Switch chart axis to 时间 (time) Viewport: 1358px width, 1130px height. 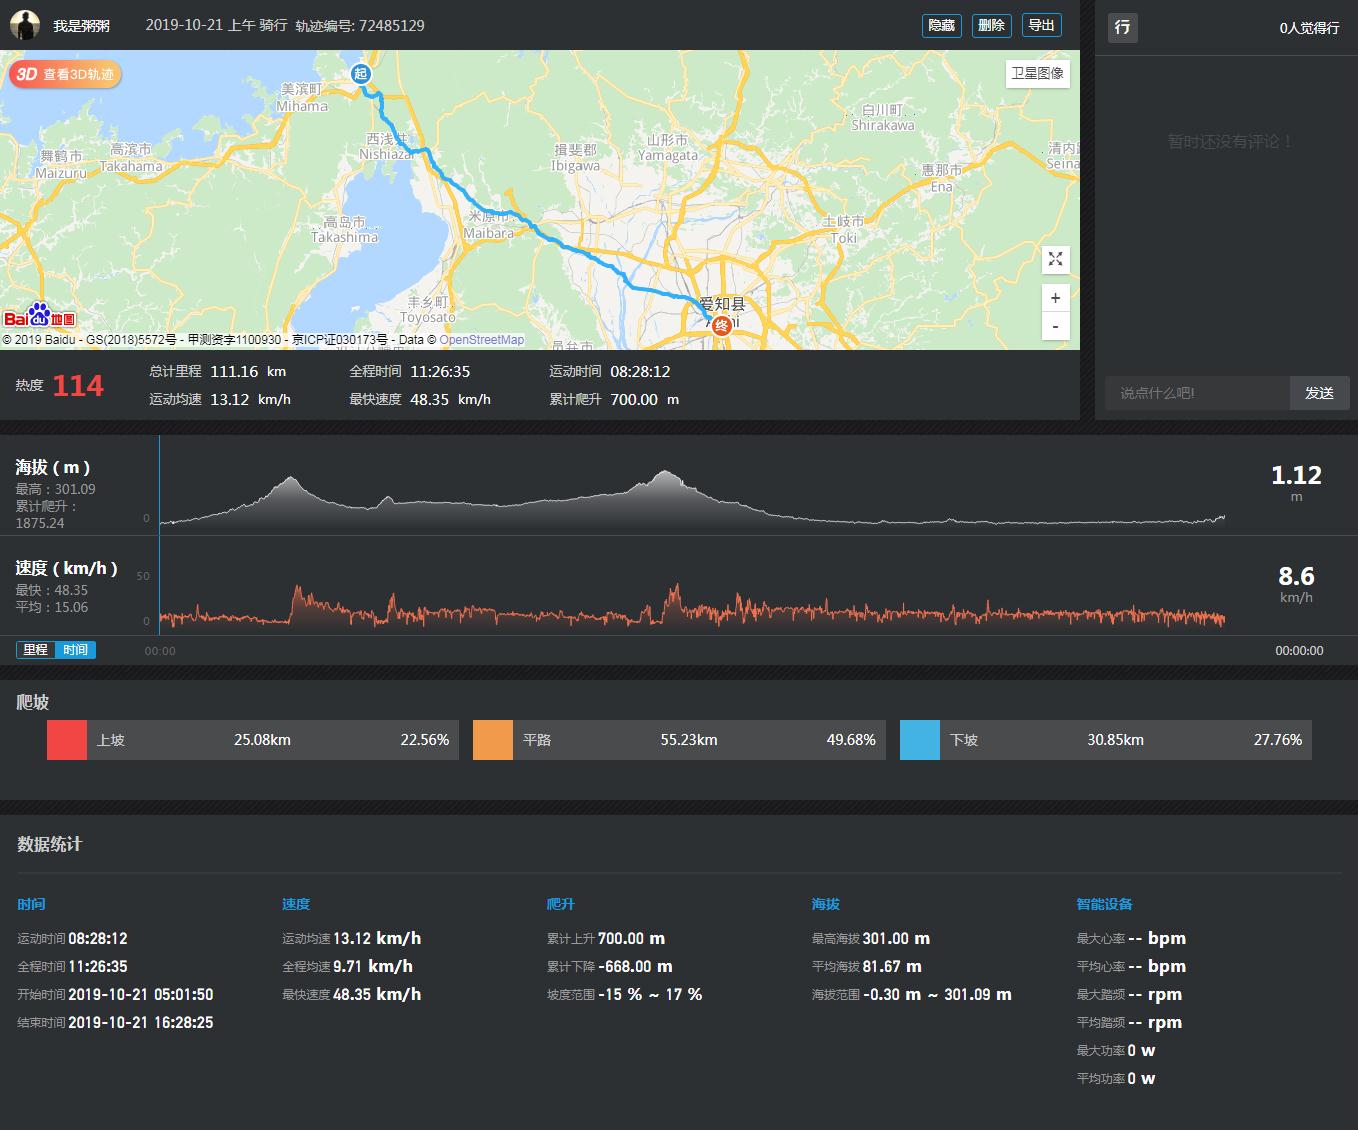pyautogui.click(x=75, y=650)
